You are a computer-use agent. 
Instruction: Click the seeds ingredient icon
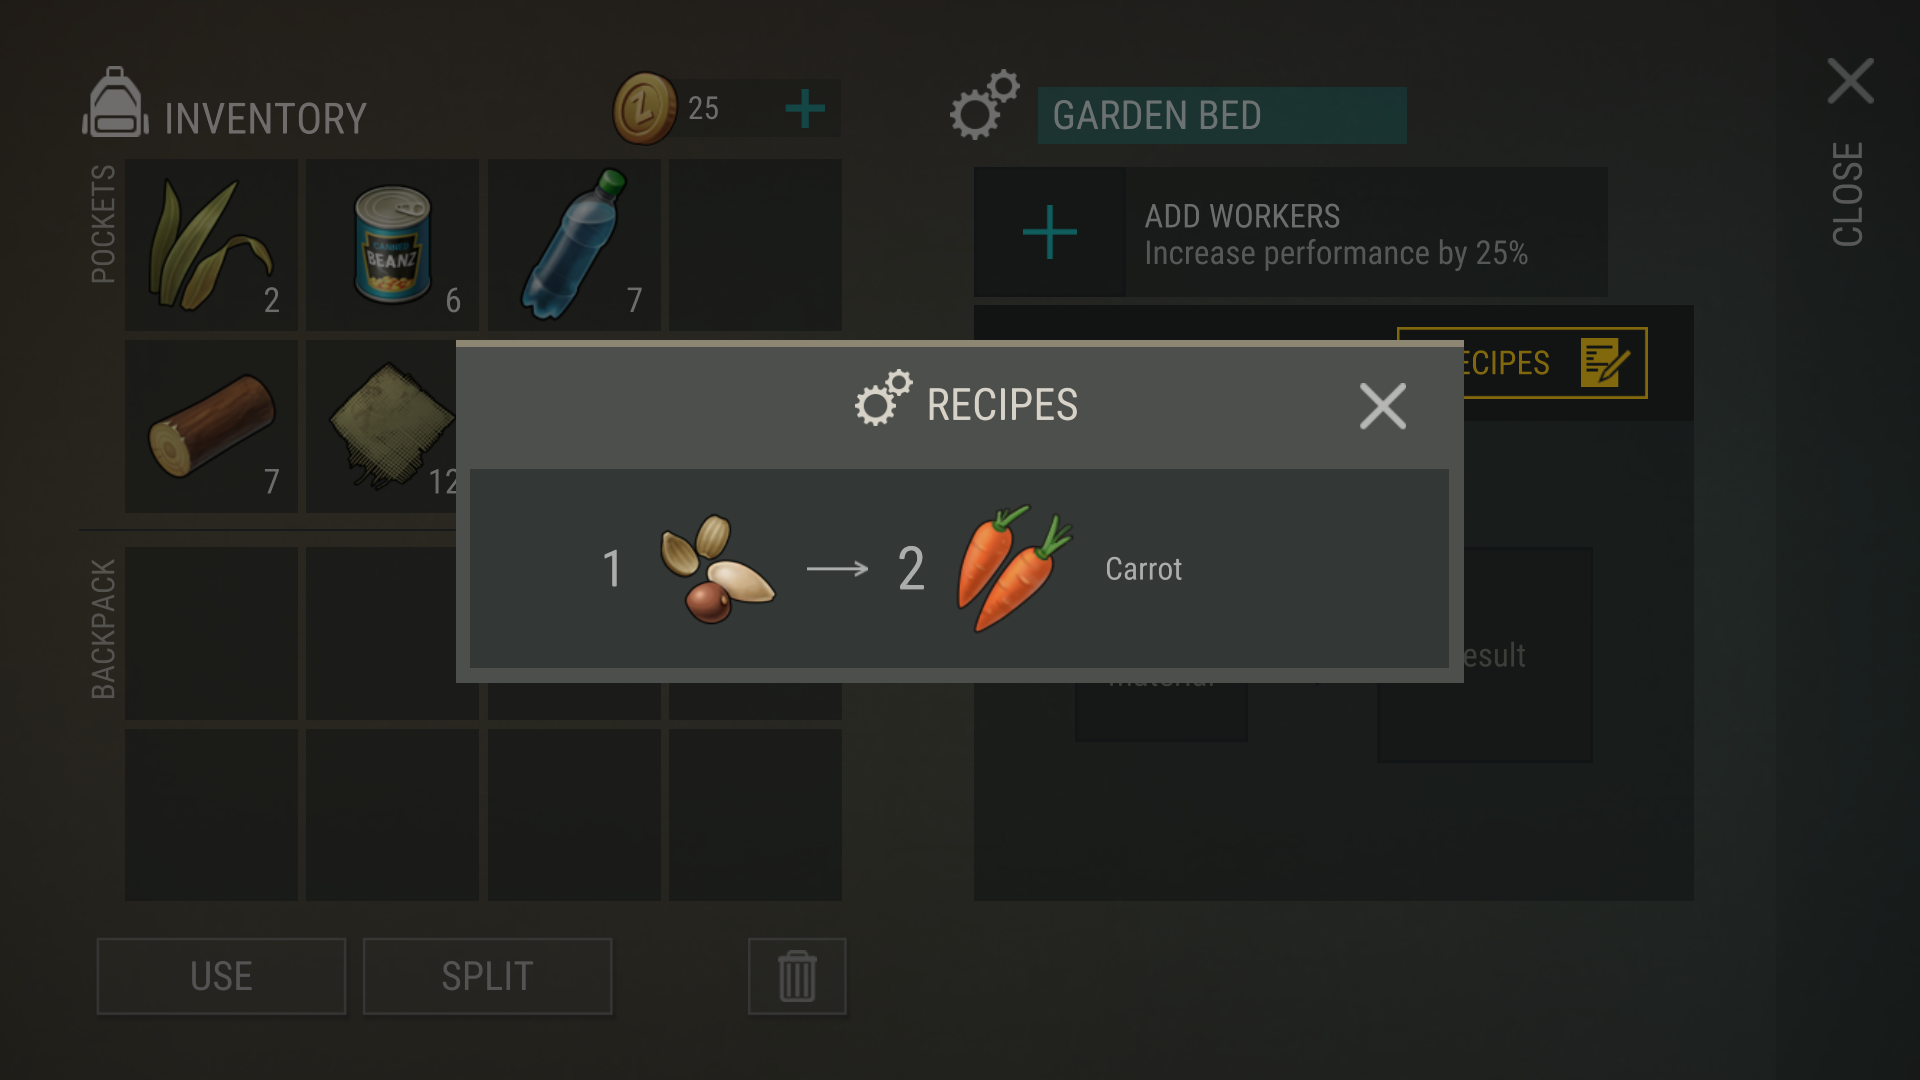click(x=716, y=568)
